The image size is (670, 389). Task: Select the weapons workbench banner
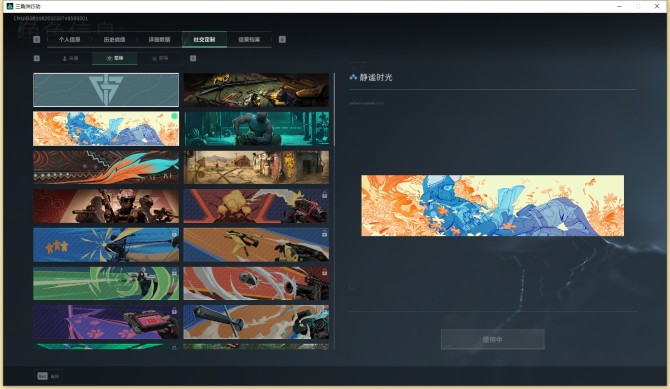pos(256,90)
